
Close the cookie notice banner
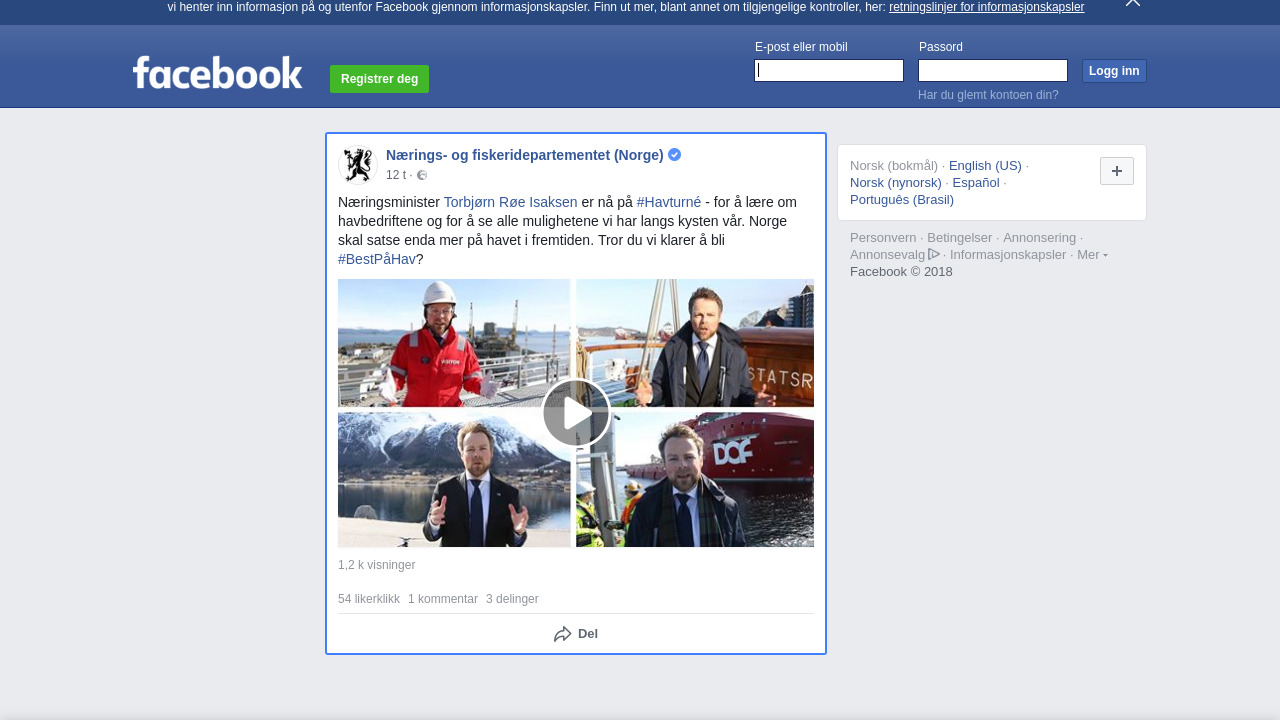click(x=1133, y=3)
